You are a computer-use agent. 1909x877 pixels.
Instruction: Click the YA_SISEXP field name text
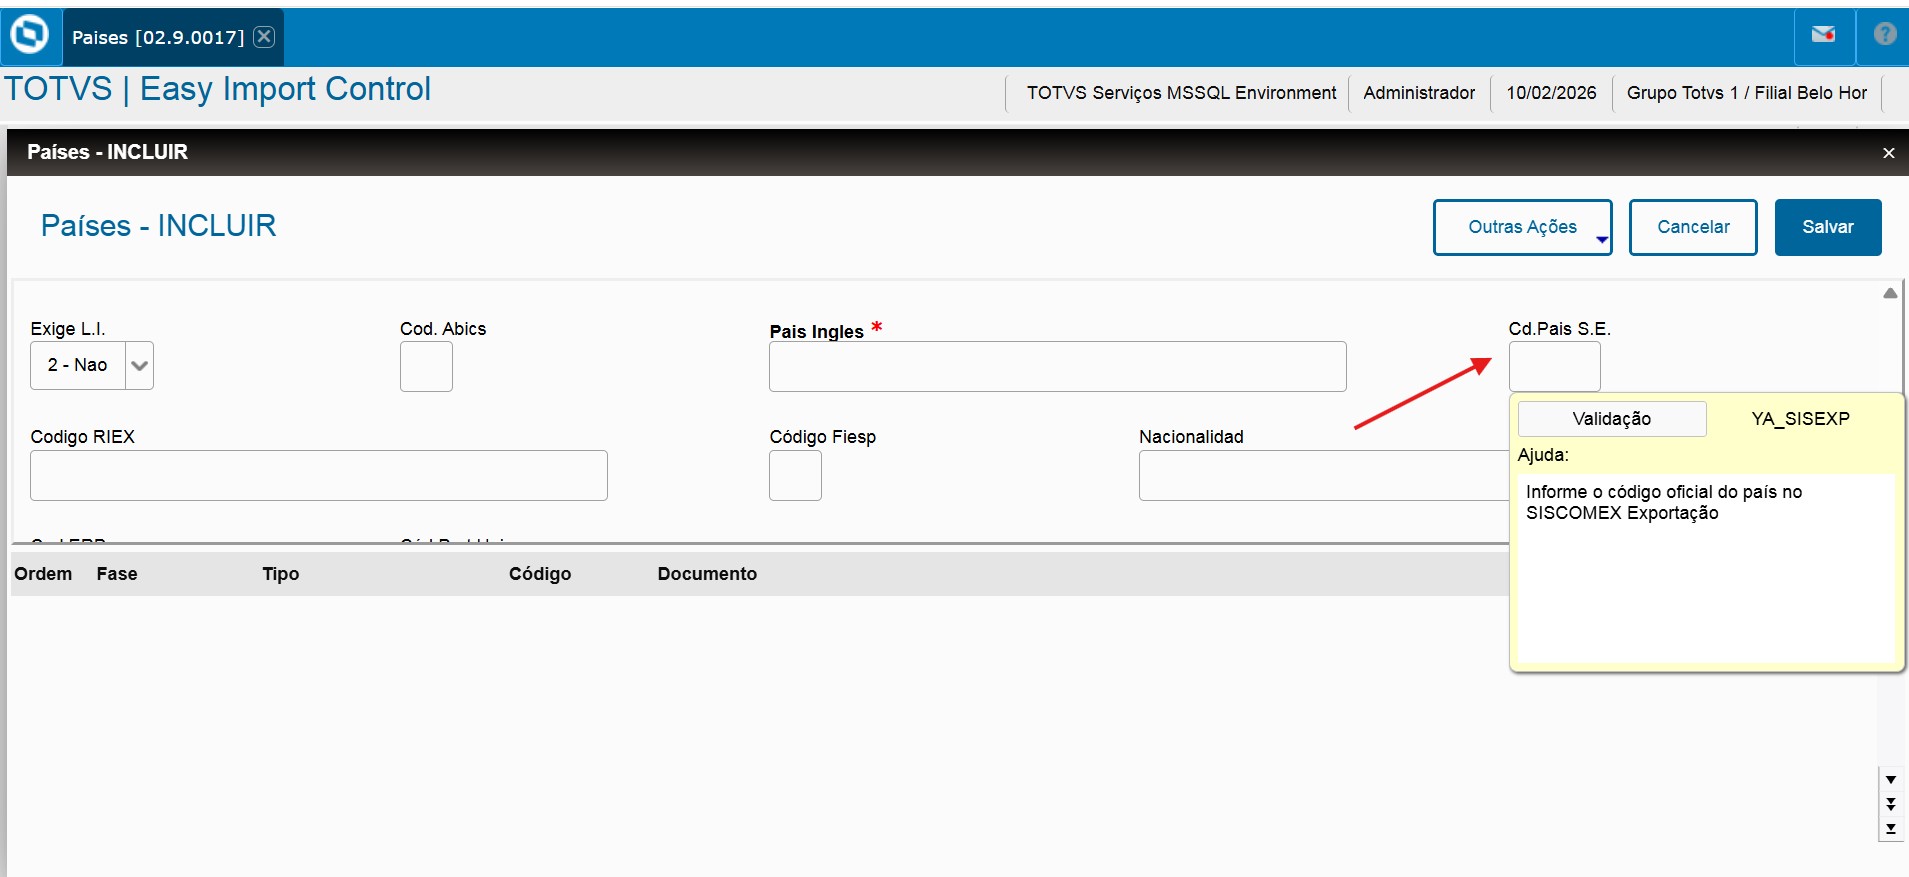1800,419
